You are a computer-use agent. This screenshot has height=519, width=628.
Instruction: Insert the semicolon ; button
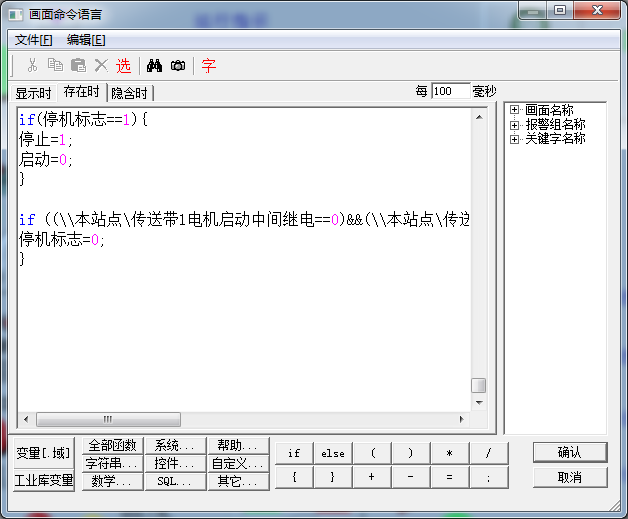point(489,477)
